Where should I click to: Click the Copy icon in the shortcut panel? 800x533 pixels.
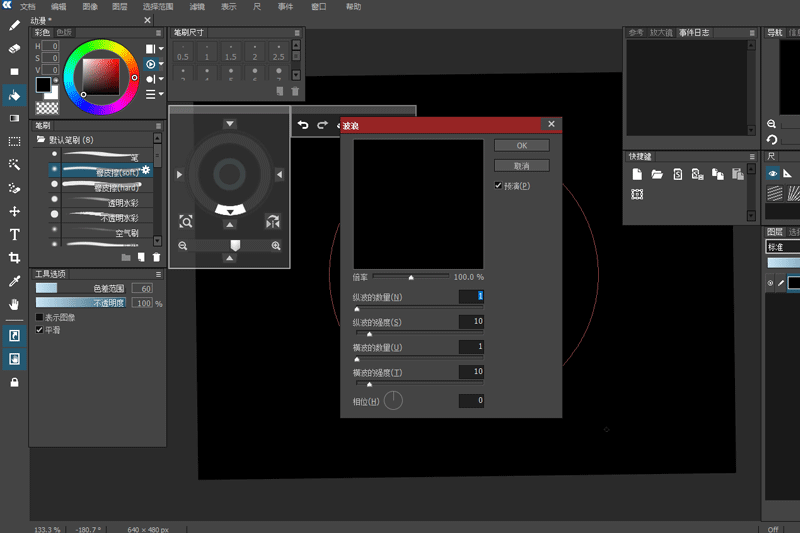pos(718,174)
